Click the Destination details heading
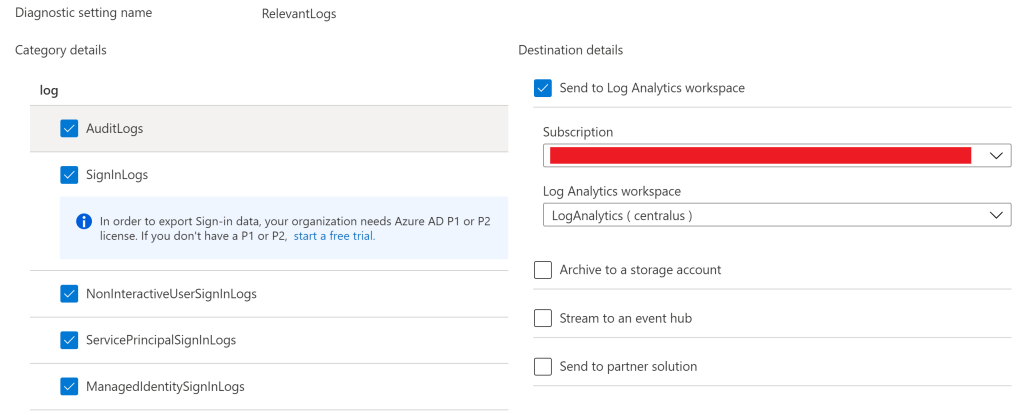Viewport: 1023px width, 415px height. click(x=570, y=50)
